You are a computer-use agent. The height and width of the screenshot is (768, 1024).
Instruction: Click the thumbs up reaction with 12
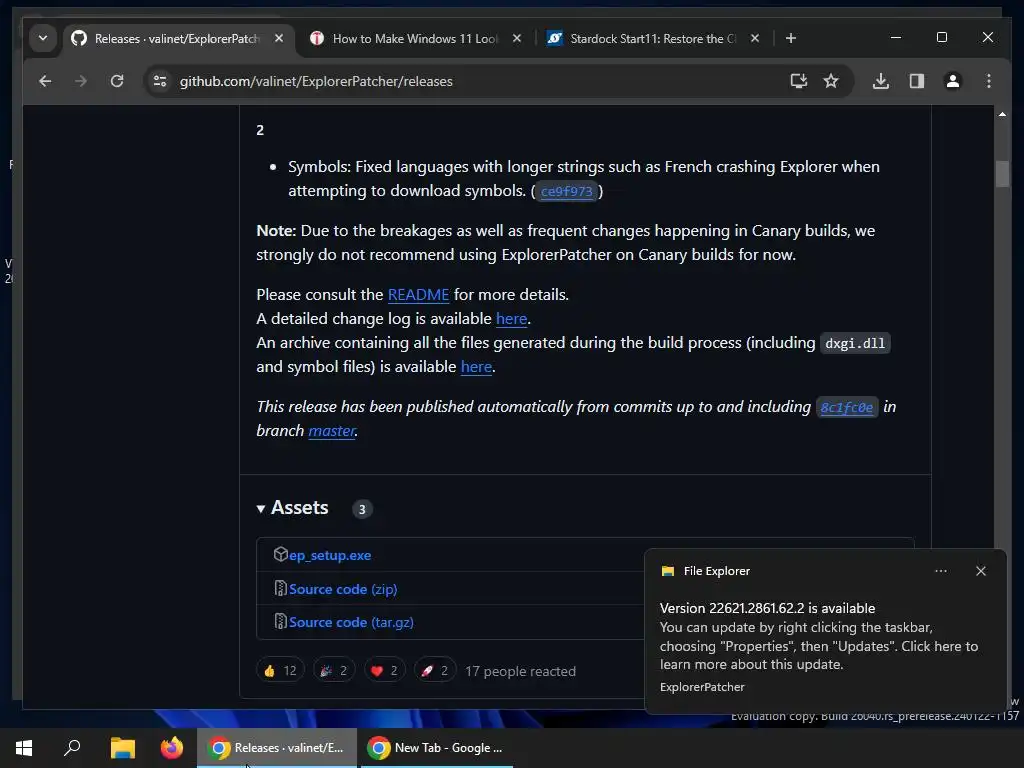tap(280, 671)
